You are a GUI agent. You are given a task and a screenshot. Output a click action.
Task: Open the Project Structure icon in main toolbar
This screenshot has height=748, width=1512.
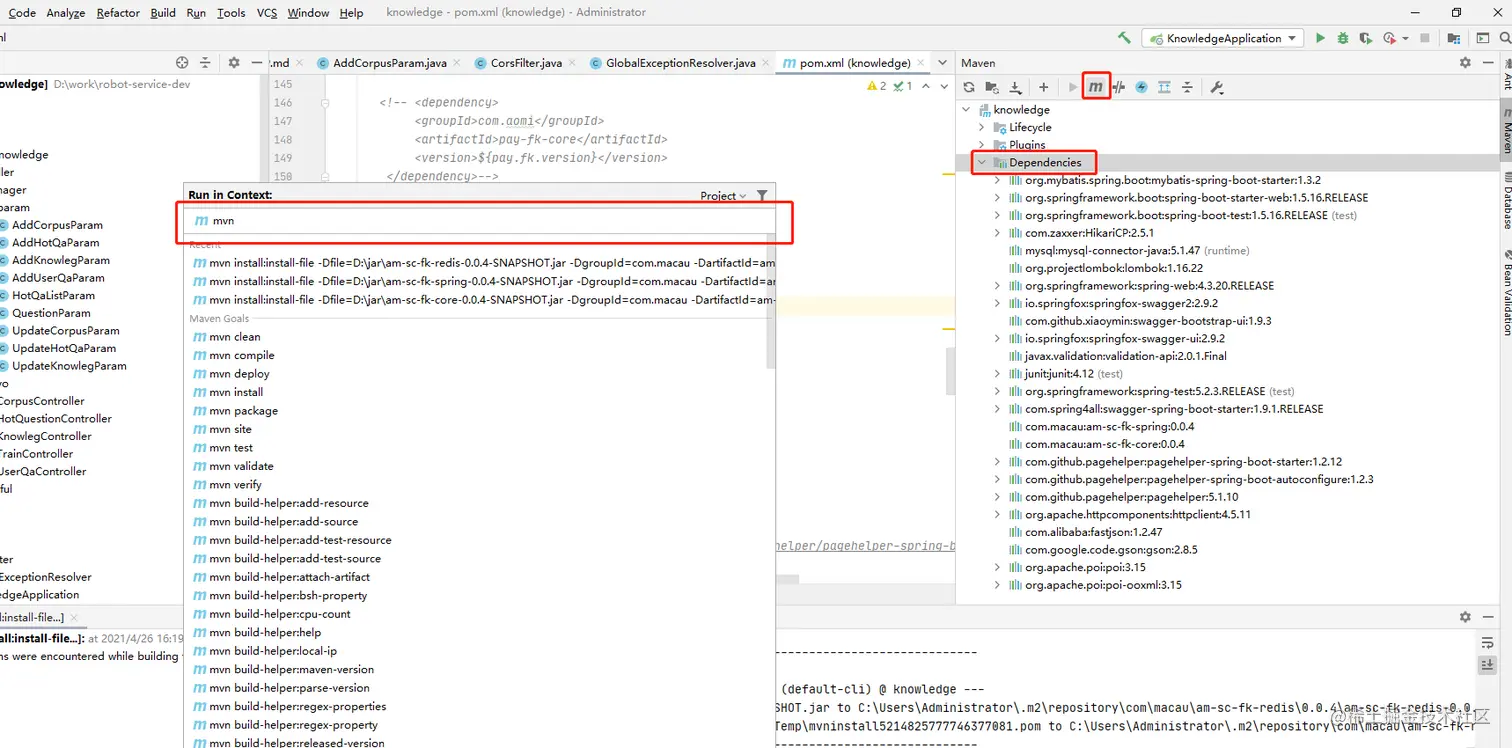click(1453, 38)
